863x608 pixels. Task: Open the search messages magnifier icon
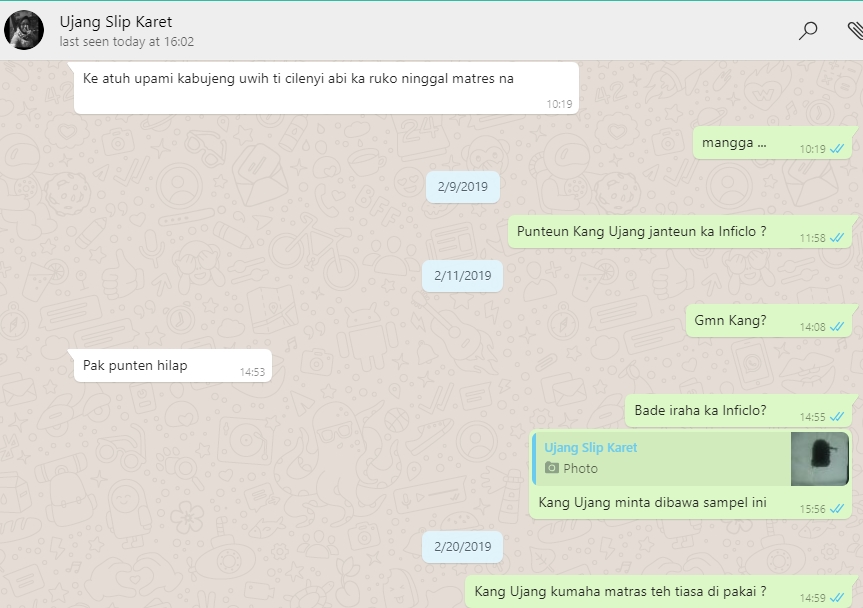tap(808, 31)
